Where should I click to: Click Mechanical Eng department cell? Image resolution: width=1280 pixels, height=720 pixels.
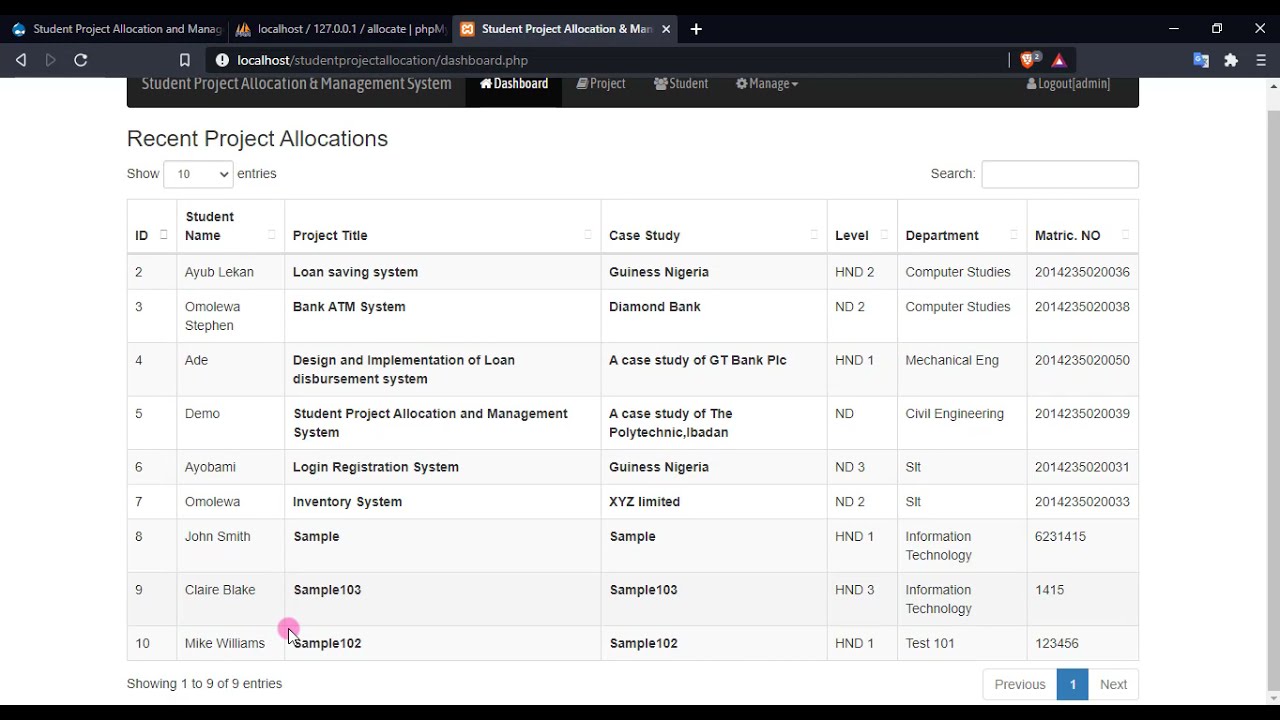[952, 360]
